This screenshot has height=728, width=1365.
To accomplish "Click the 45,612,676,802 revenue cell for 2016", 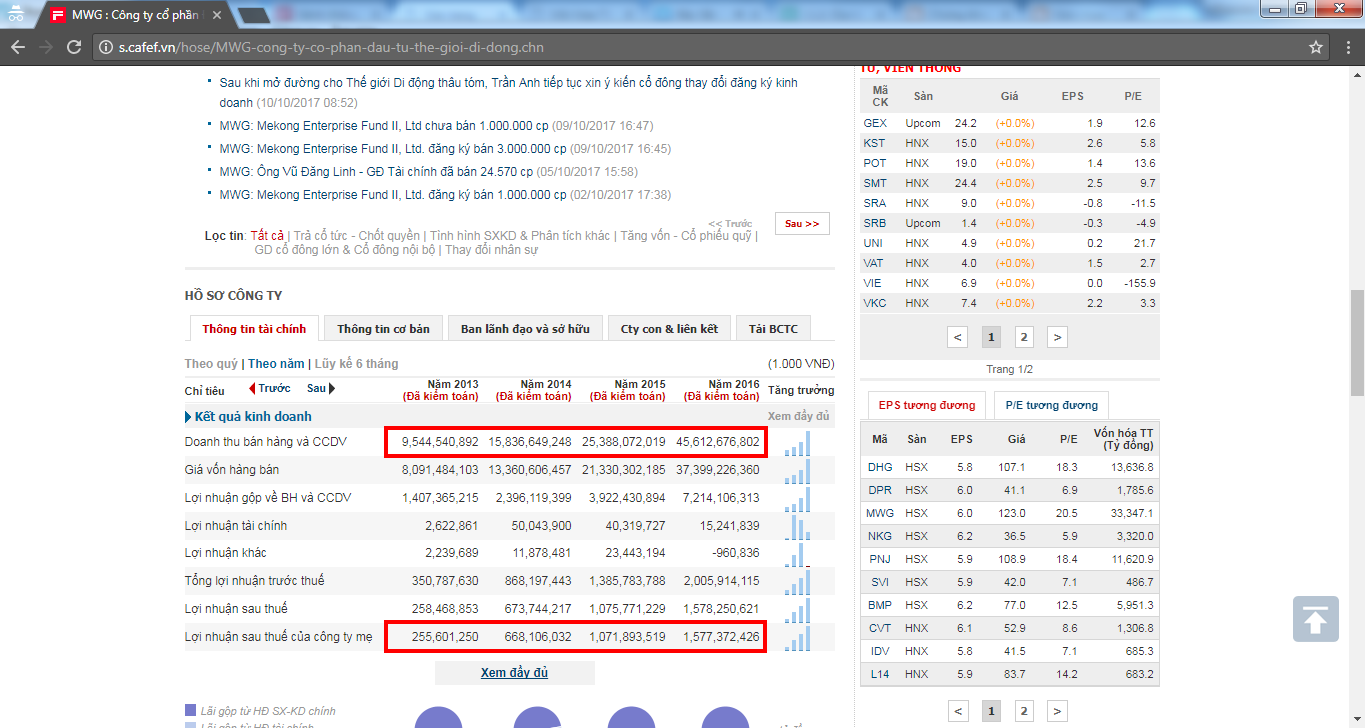I will pyautogui.click(x=719, y=442).
